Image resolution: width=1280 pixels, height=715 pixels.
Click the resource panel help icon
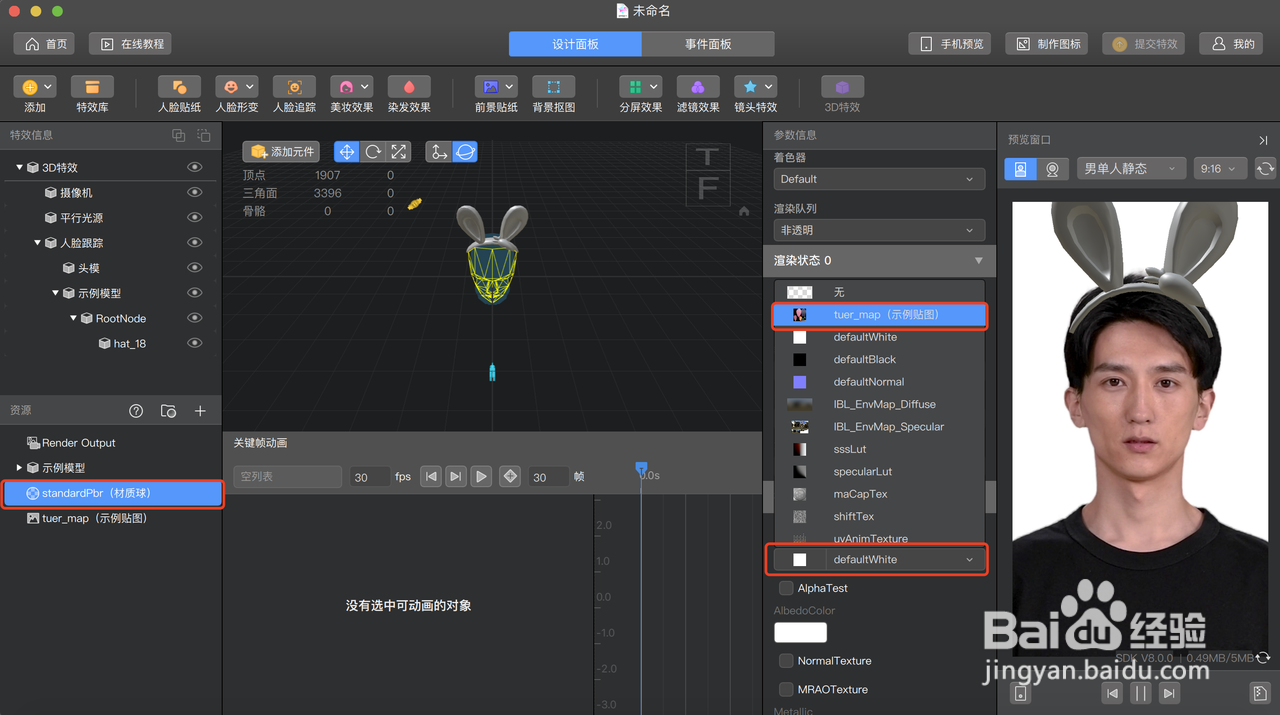pos(136,411)
